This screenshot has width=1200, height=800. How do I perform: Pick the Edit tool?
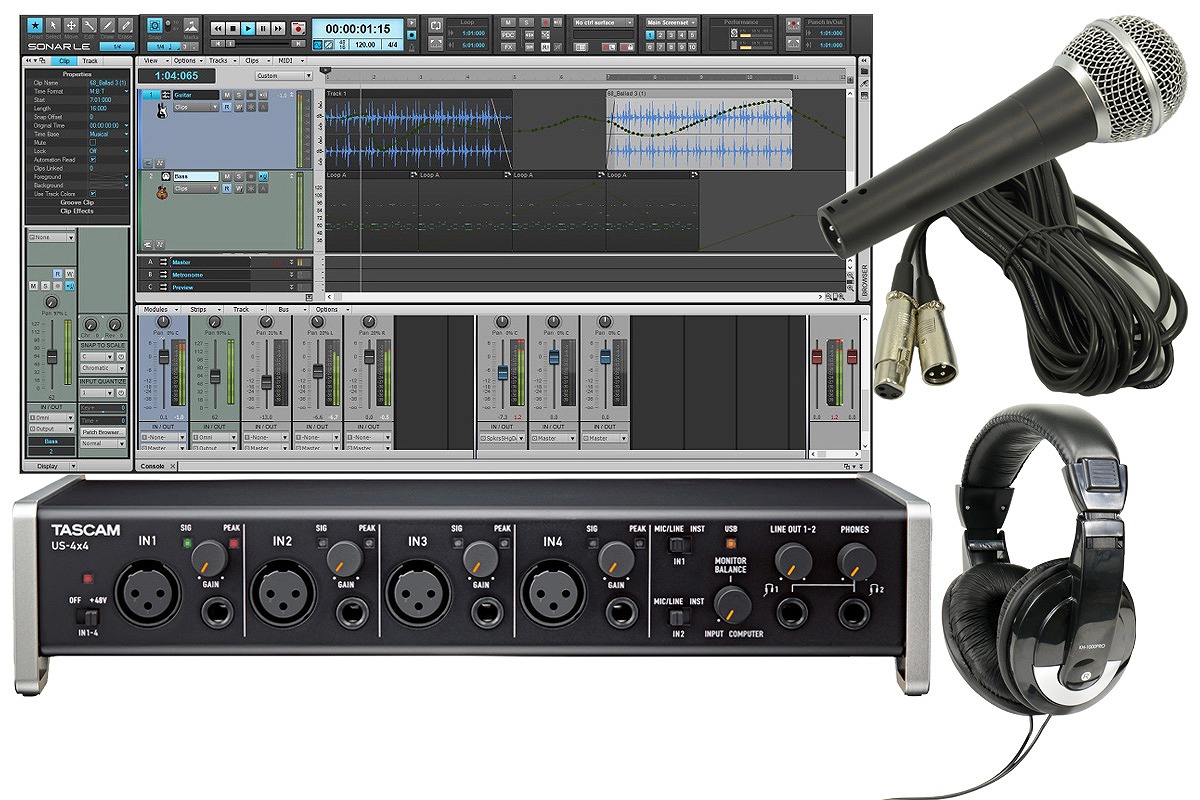pos(90,24)
